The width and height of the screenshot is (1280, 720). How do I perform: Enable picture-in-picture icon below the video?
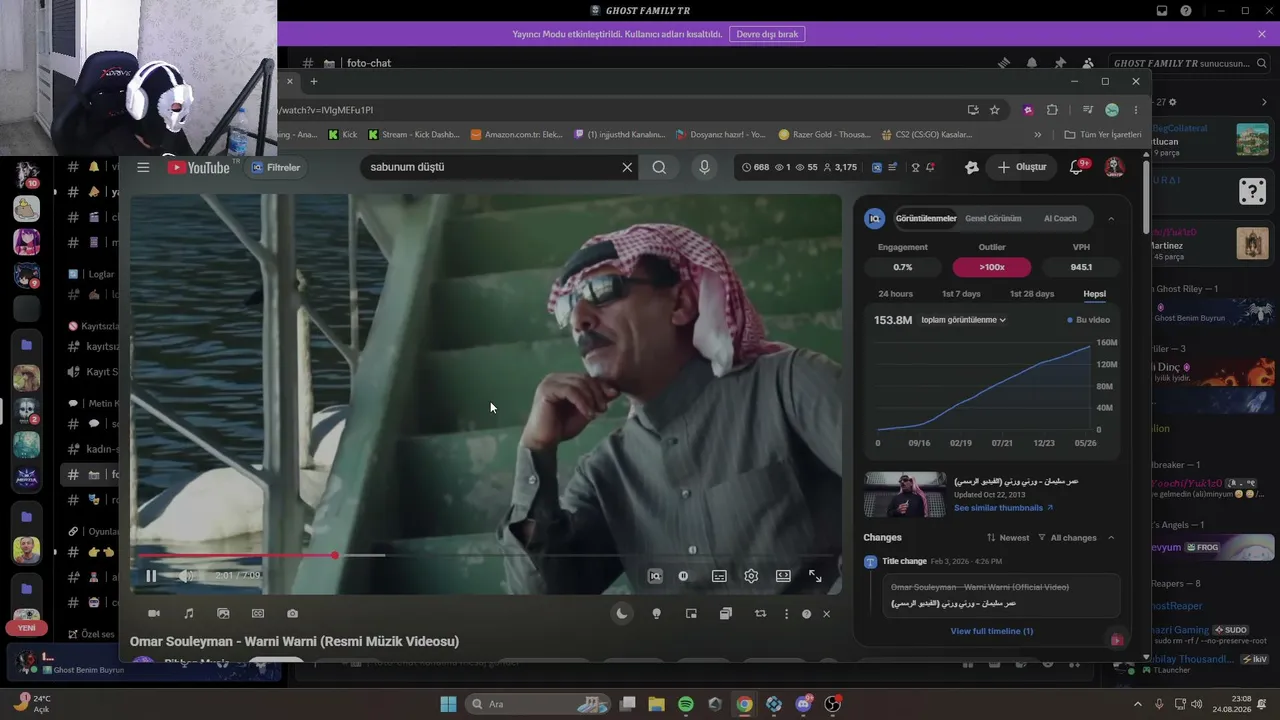(691, 613)
